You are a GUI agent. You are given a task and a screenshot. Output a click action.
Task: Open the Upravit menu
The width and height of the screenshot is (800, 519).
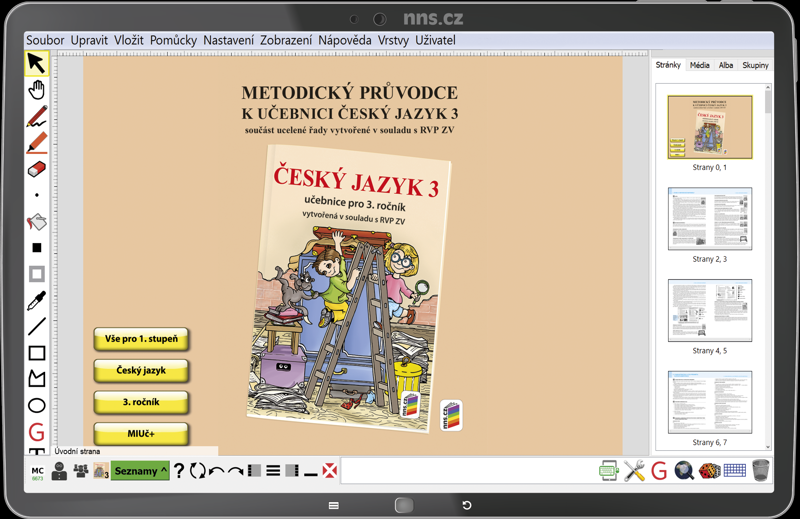point(89,40)
